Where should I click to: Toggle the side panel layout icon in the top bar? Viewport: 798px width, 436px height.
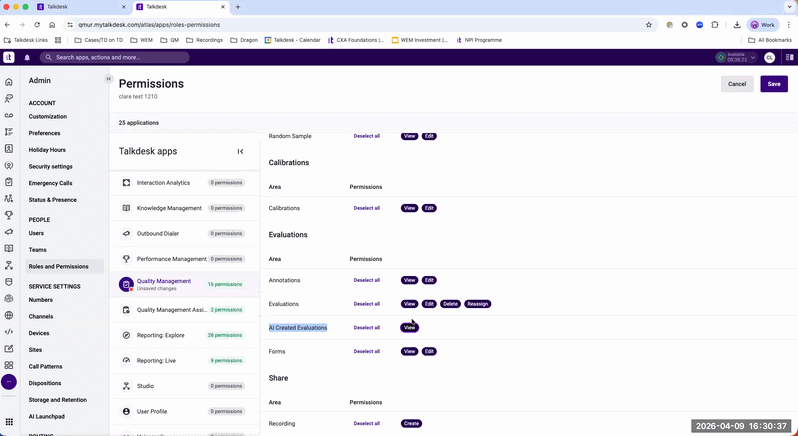(790, 57)
